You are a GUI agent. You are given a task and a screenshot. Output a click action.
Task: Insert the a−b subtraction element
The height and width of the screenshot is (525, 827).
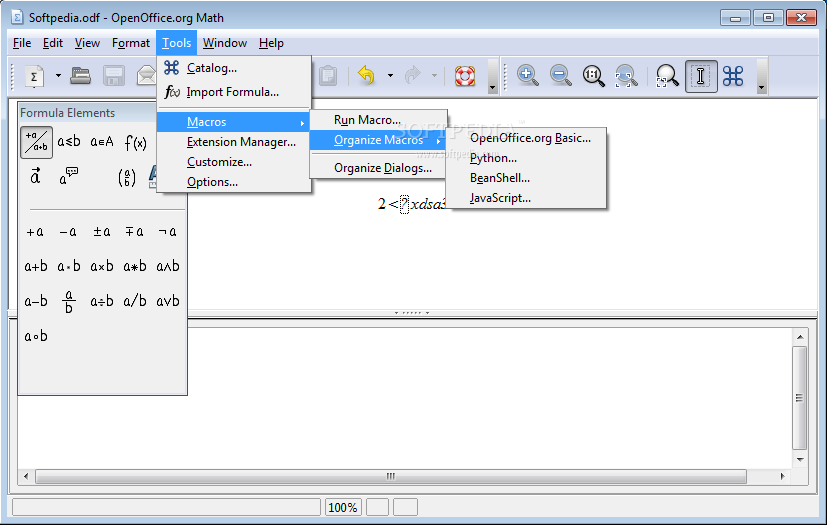pos(36,301)
